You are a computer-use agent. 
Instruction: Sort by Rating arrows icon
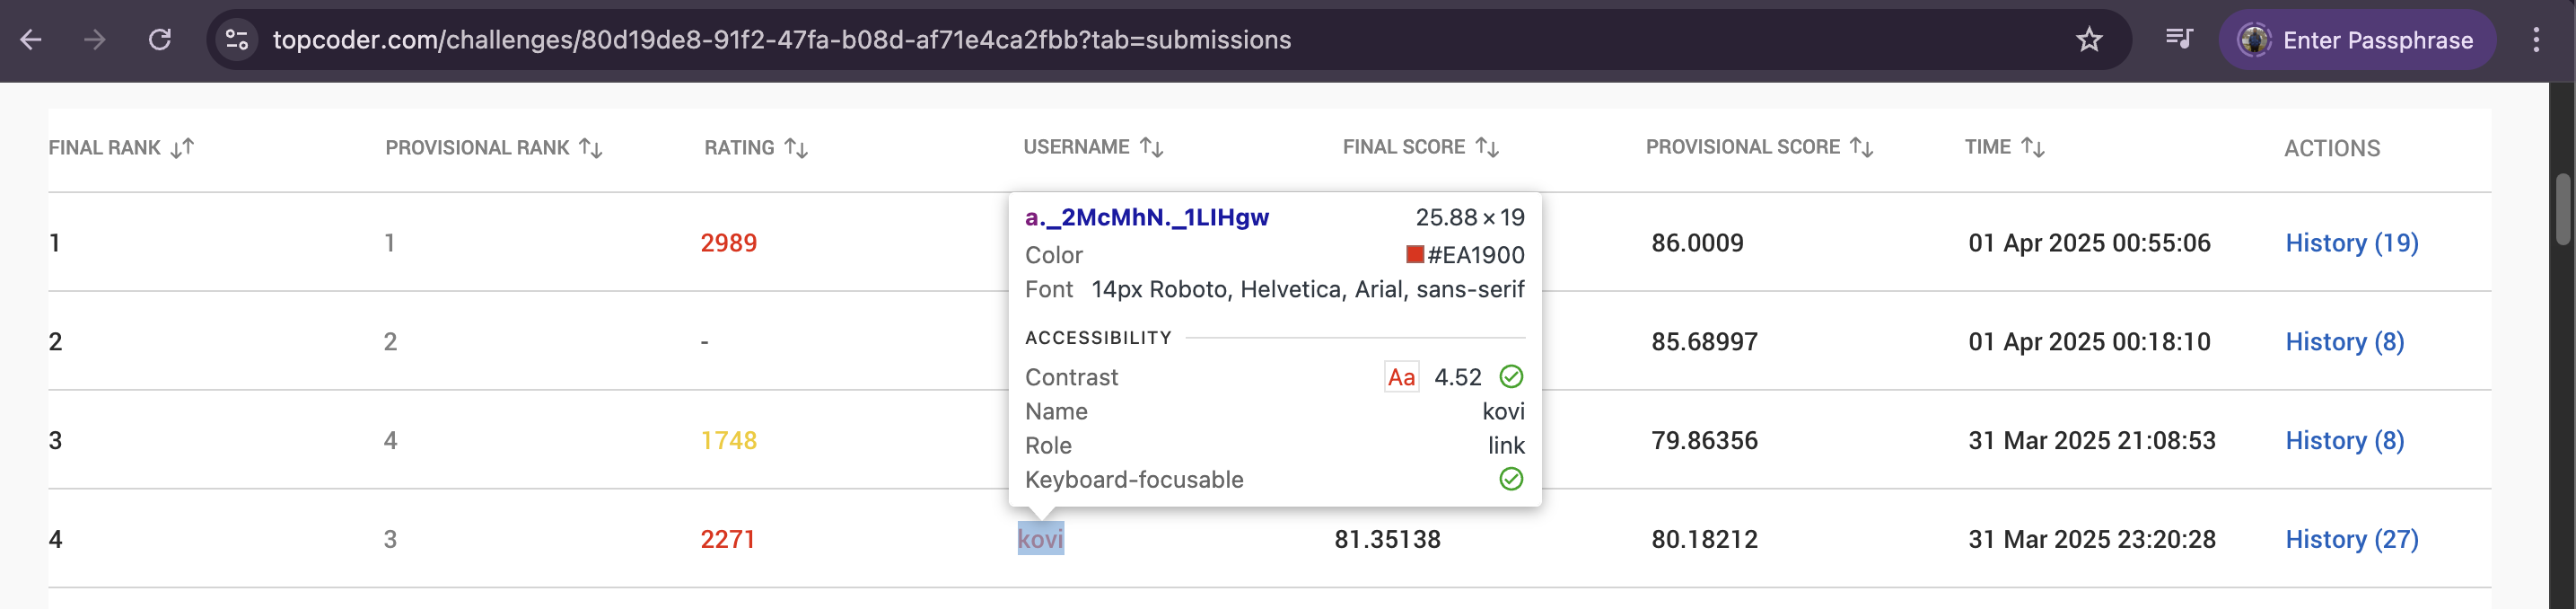pyautogui.click(x=796, y=148)
